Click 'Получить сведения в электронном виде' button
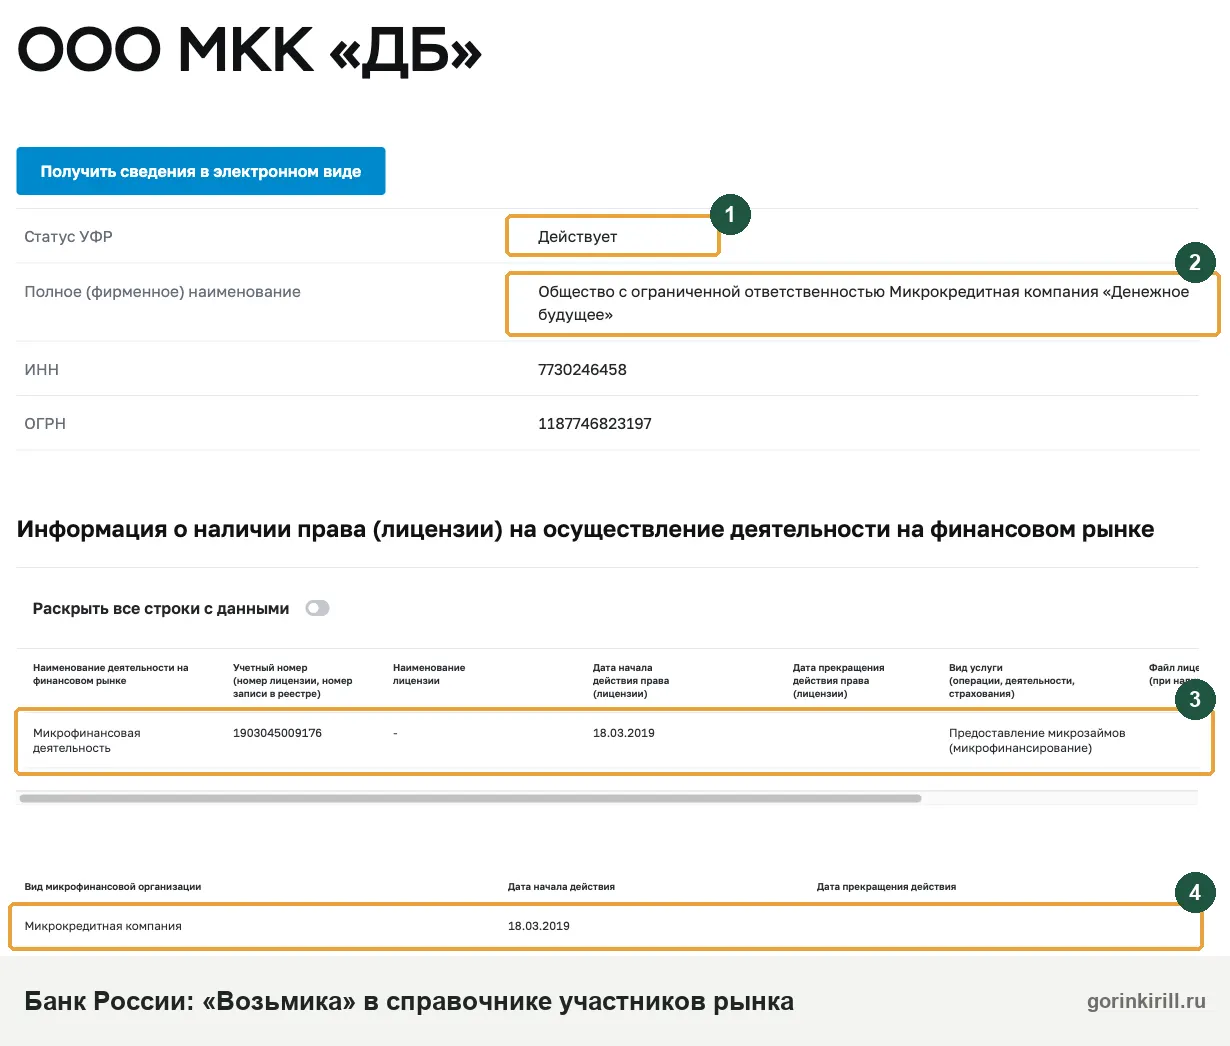 pos(201,171)
